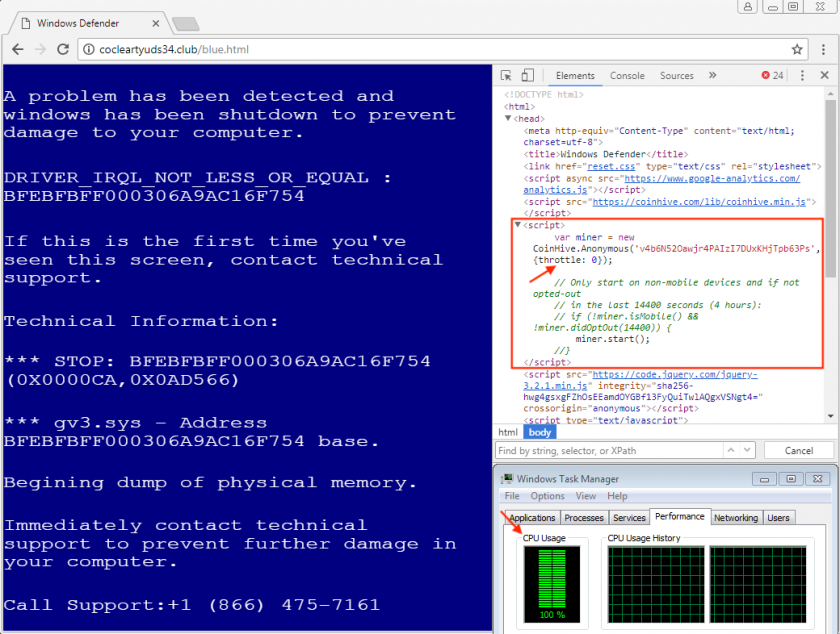Open Task Manager Help menu
This screenshot has height=634, width=840.
pyautogui.click(x=617, y=496)
